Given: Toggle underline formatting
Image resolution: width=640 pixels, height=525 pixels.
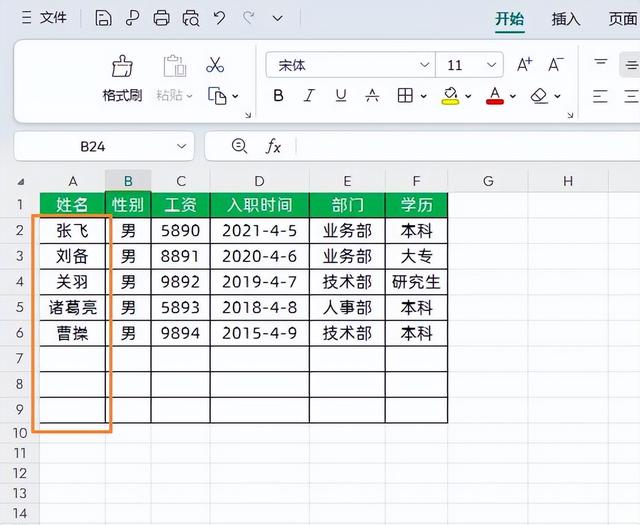Looking at the screenshot, I should pyautogui.click(x=340, y=96).
